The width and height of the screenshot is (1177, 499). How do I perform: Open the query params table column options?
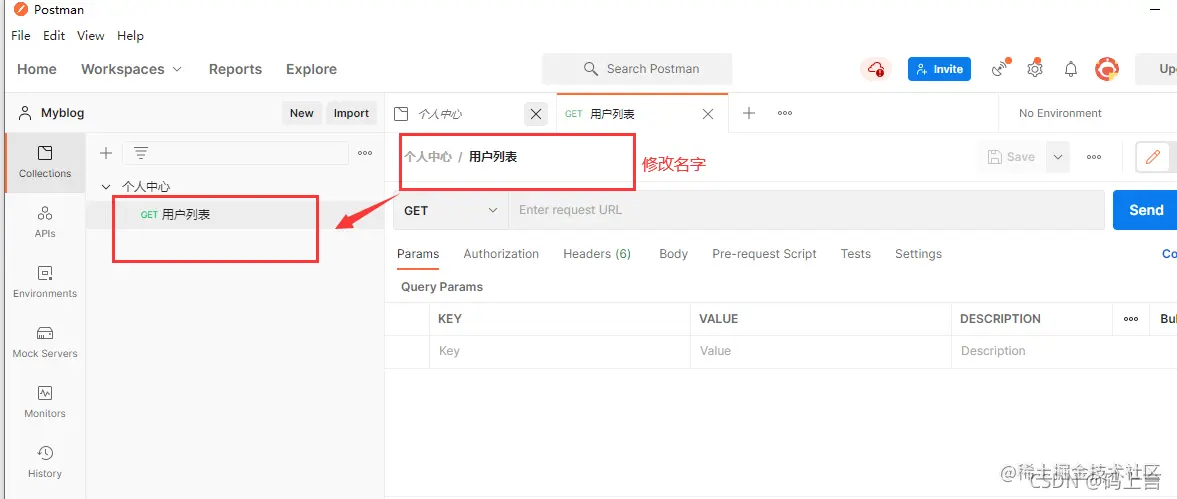1130,319
